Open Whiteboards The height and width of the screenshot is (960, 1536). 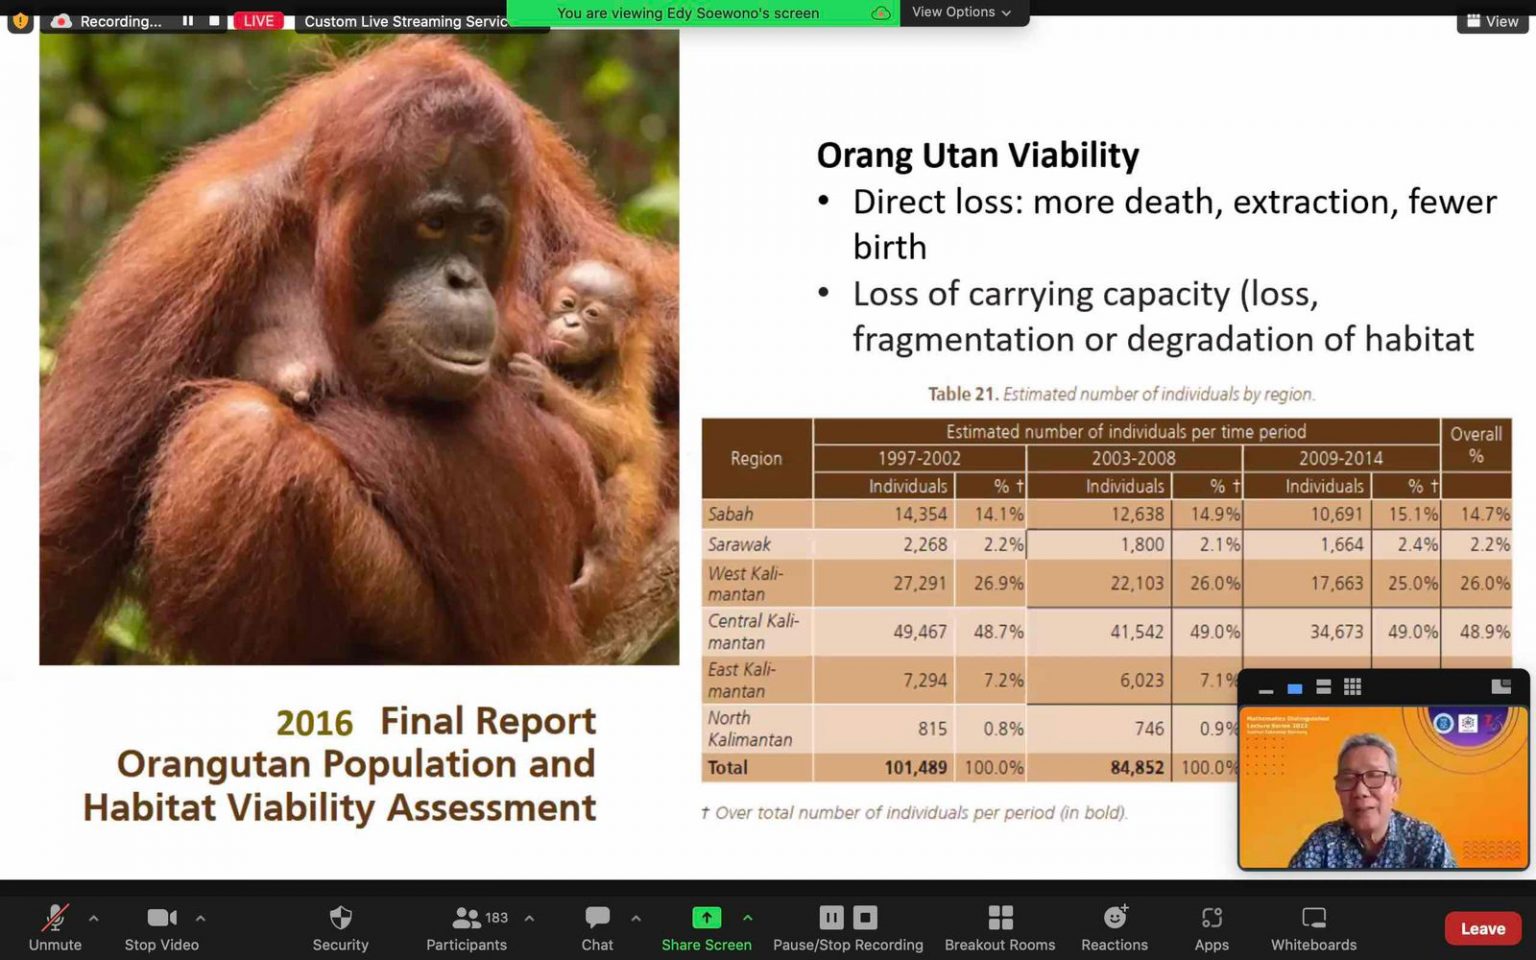pos(1313,927)
